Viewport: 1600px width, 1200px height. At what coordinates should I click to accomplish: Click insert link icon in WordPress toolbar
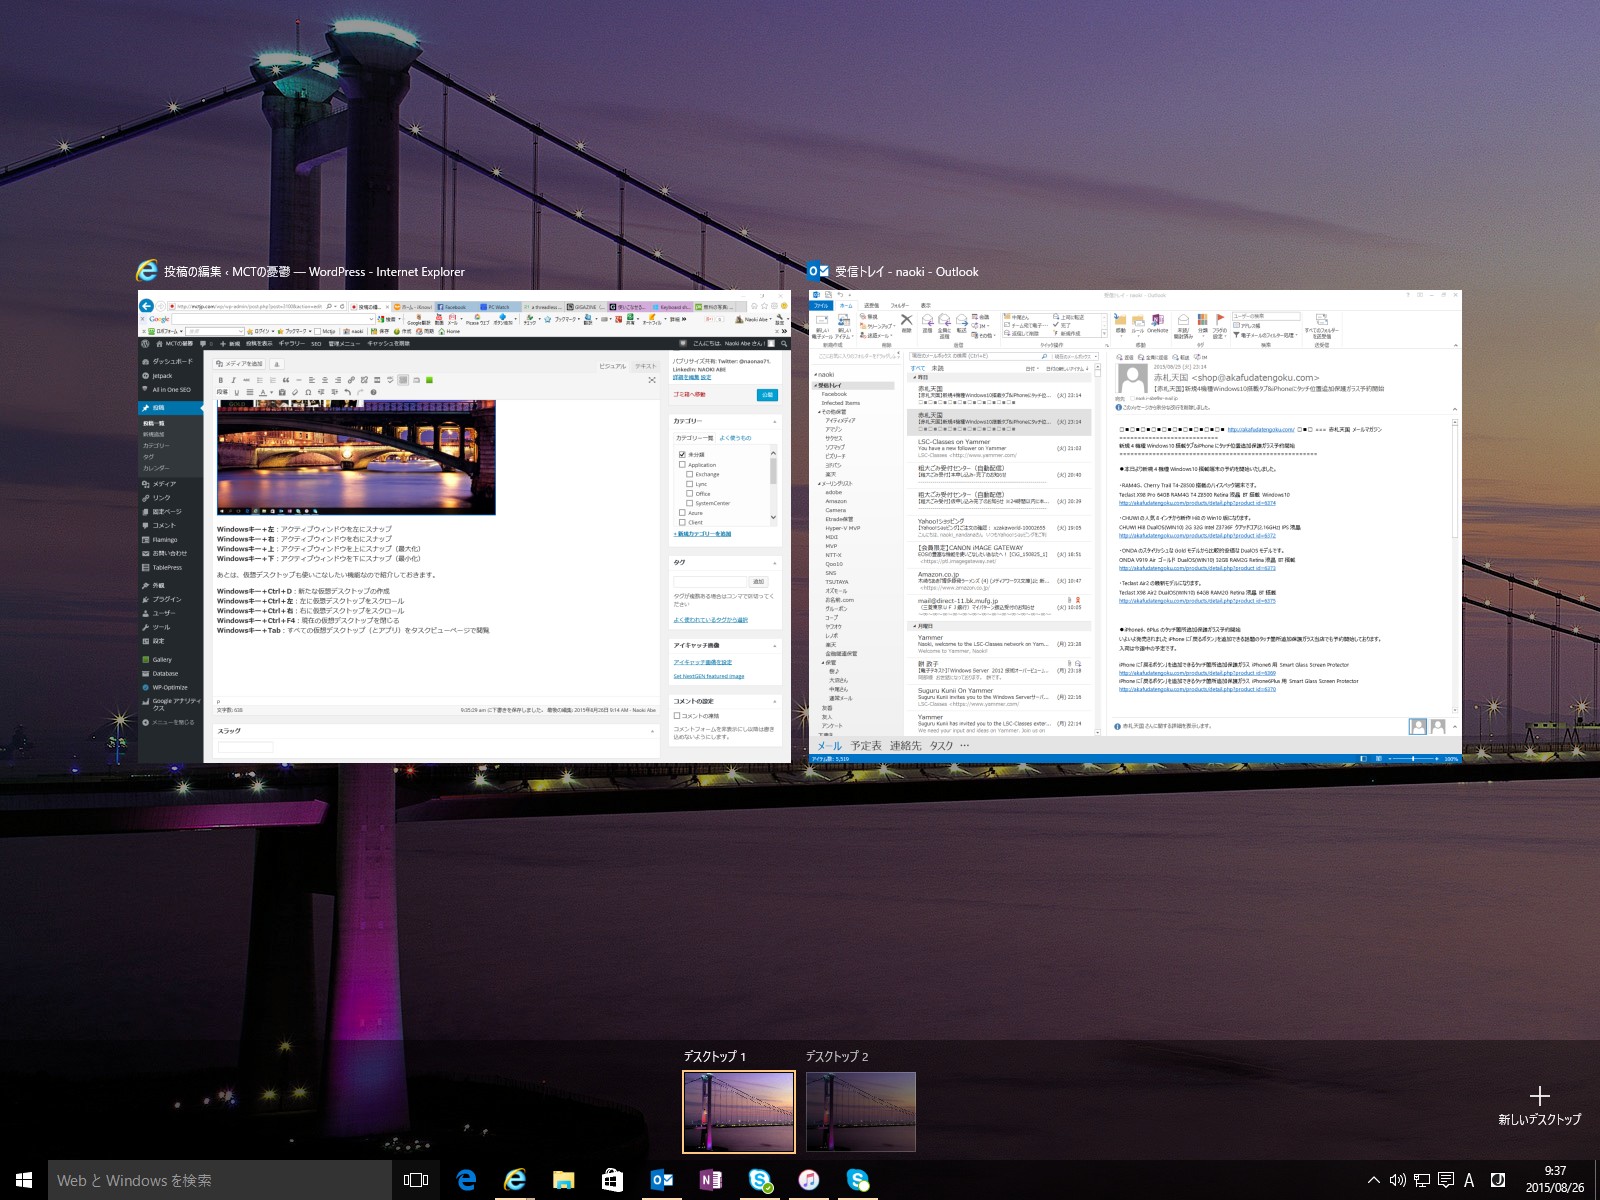tap(351, 380)
